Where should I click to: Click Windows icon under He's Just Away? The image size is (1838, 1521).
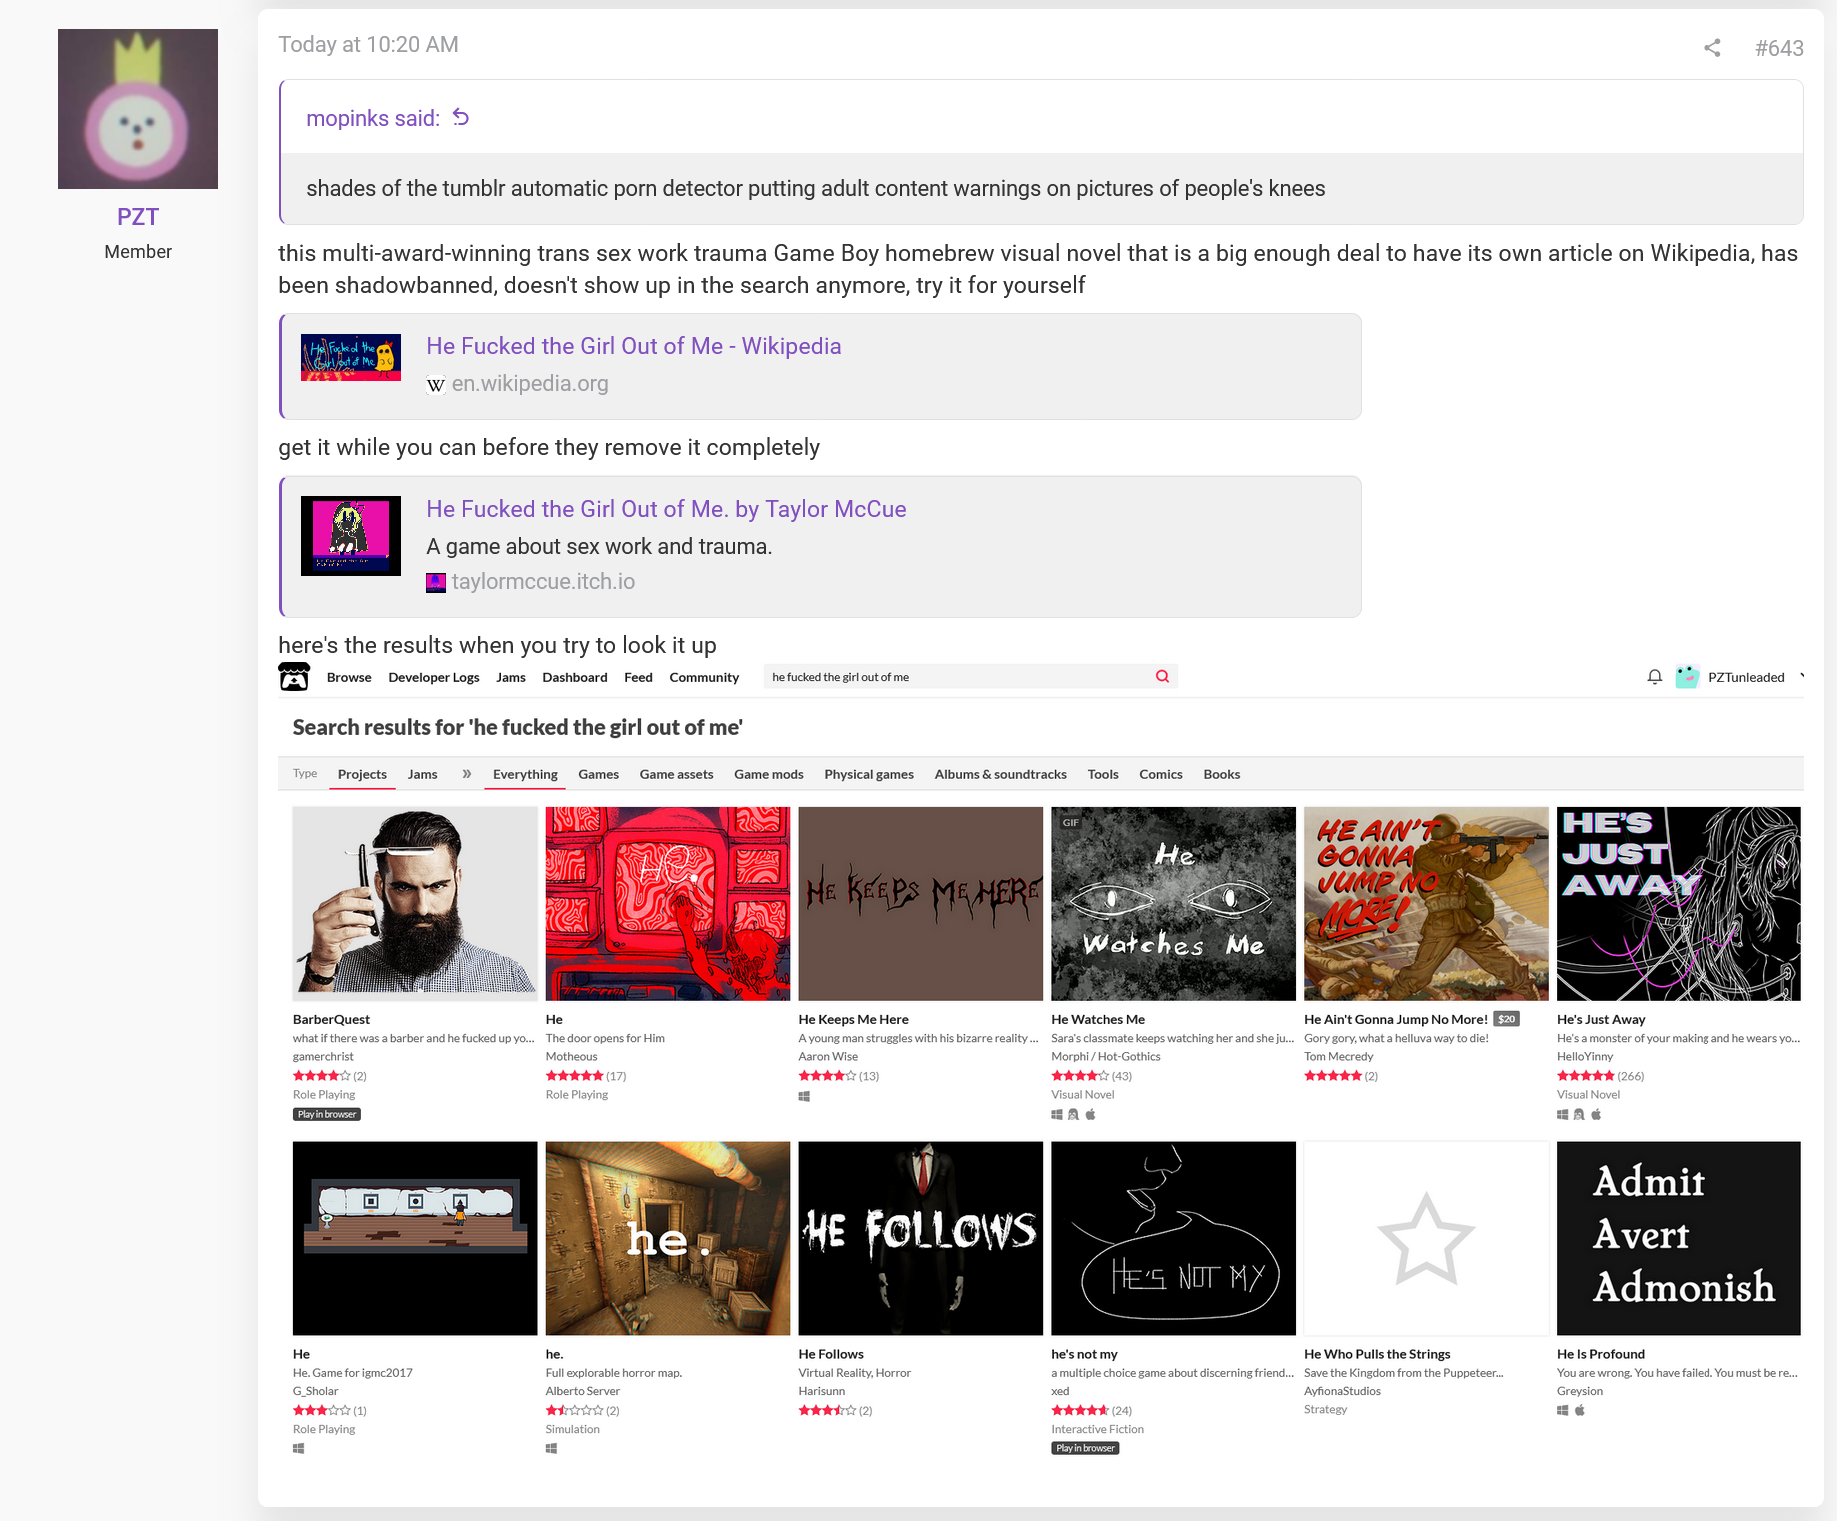[1563, 1114]
